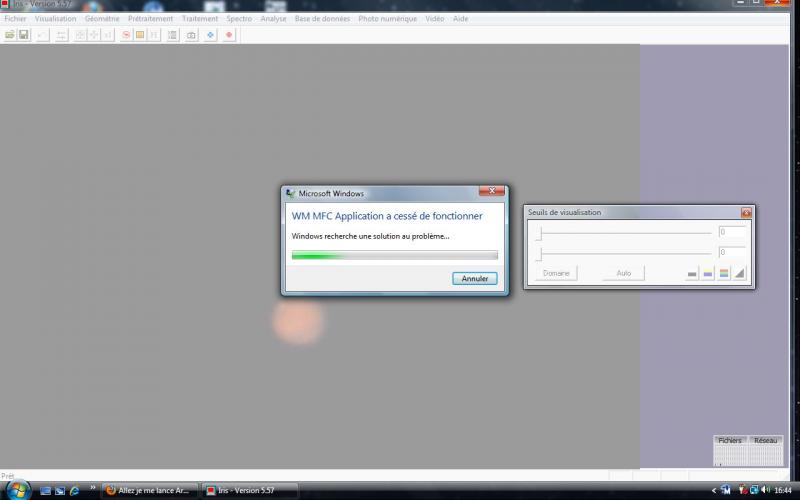This screenshot has height=500, width=800.
Task: Open the Photo numérique menu
Action: pos(388,18)
